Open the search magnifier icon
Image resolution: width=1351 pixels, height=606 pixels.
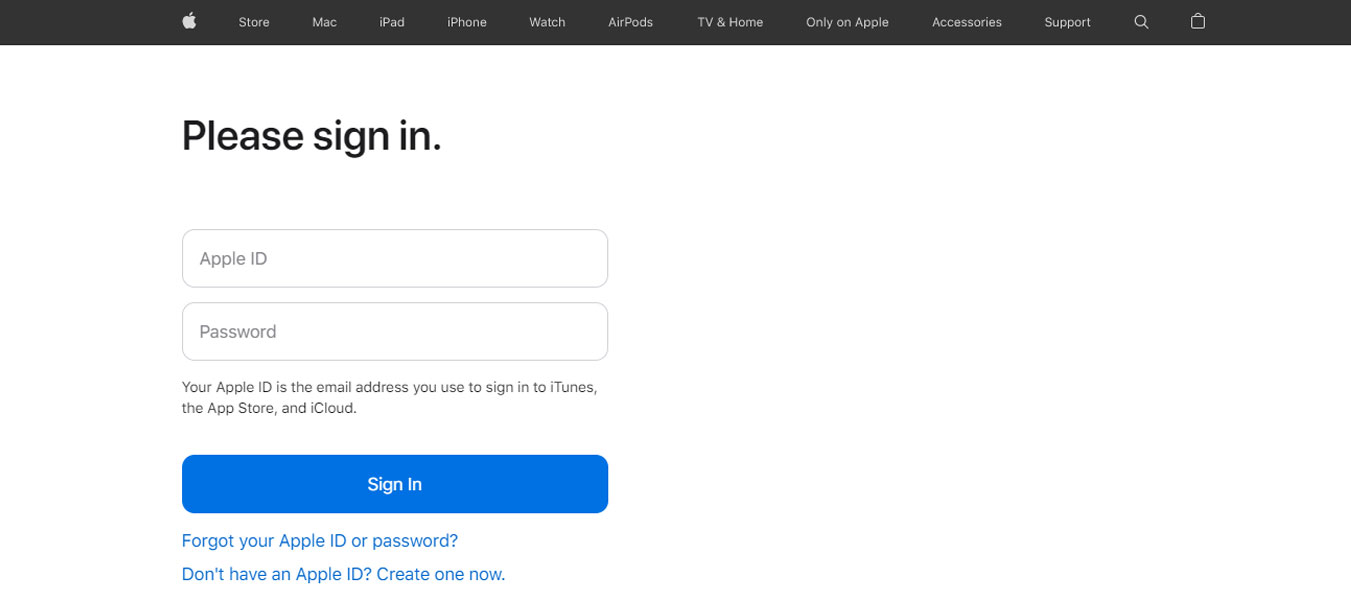click(1141, 22)
